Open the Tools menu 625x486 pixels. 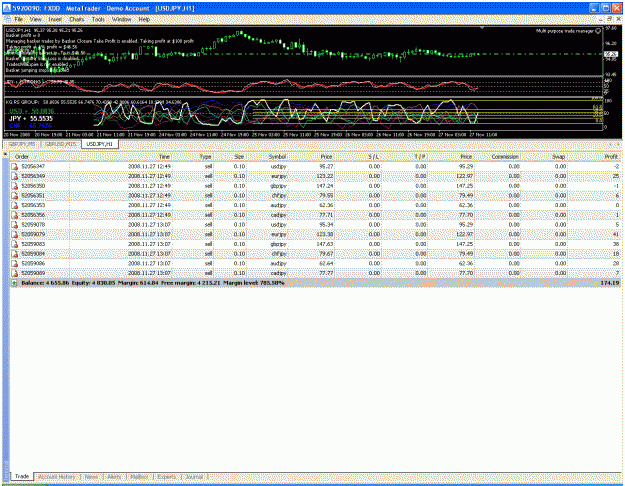tap(98, 19)
